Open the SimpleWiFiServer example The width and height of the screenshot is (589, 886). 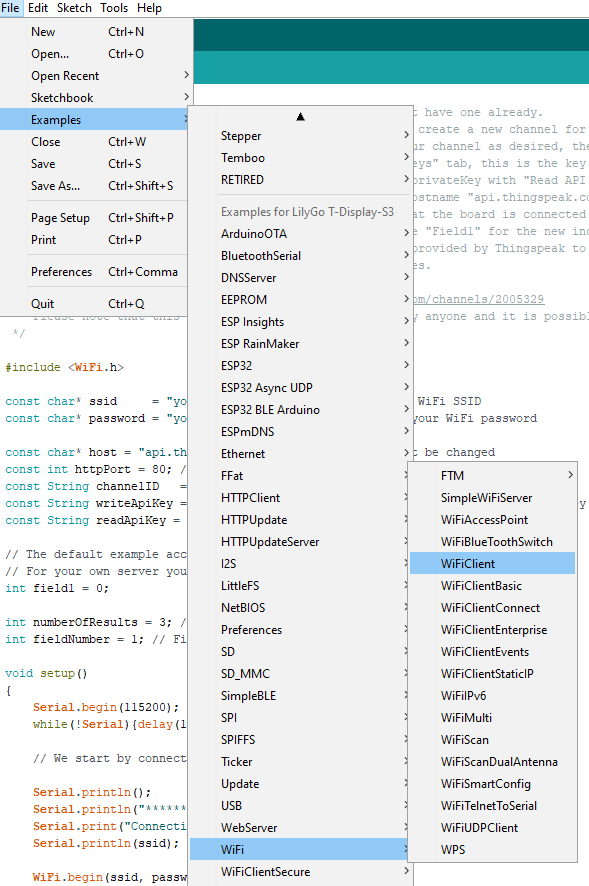coord(492,498)
